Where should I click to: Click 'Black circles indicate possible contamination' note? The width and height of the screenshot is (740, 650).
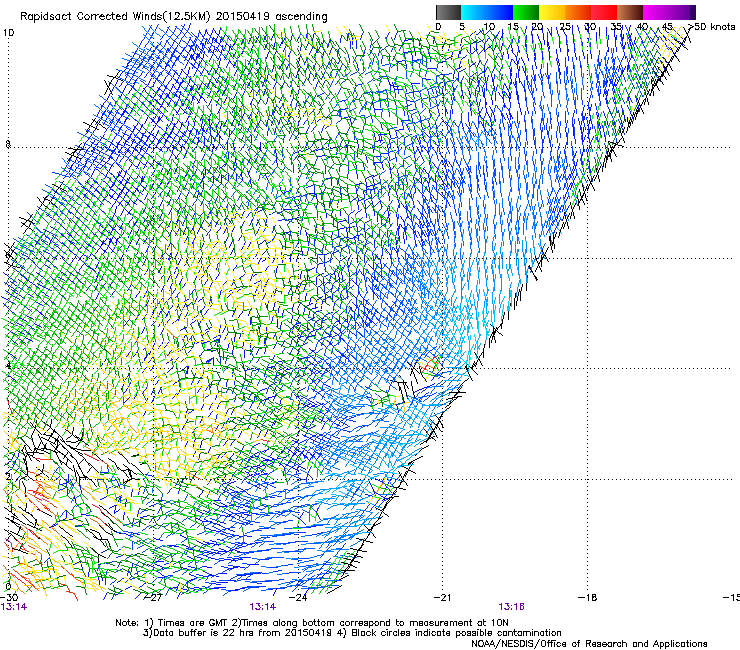pyautogui.click(x=456, y=633)
